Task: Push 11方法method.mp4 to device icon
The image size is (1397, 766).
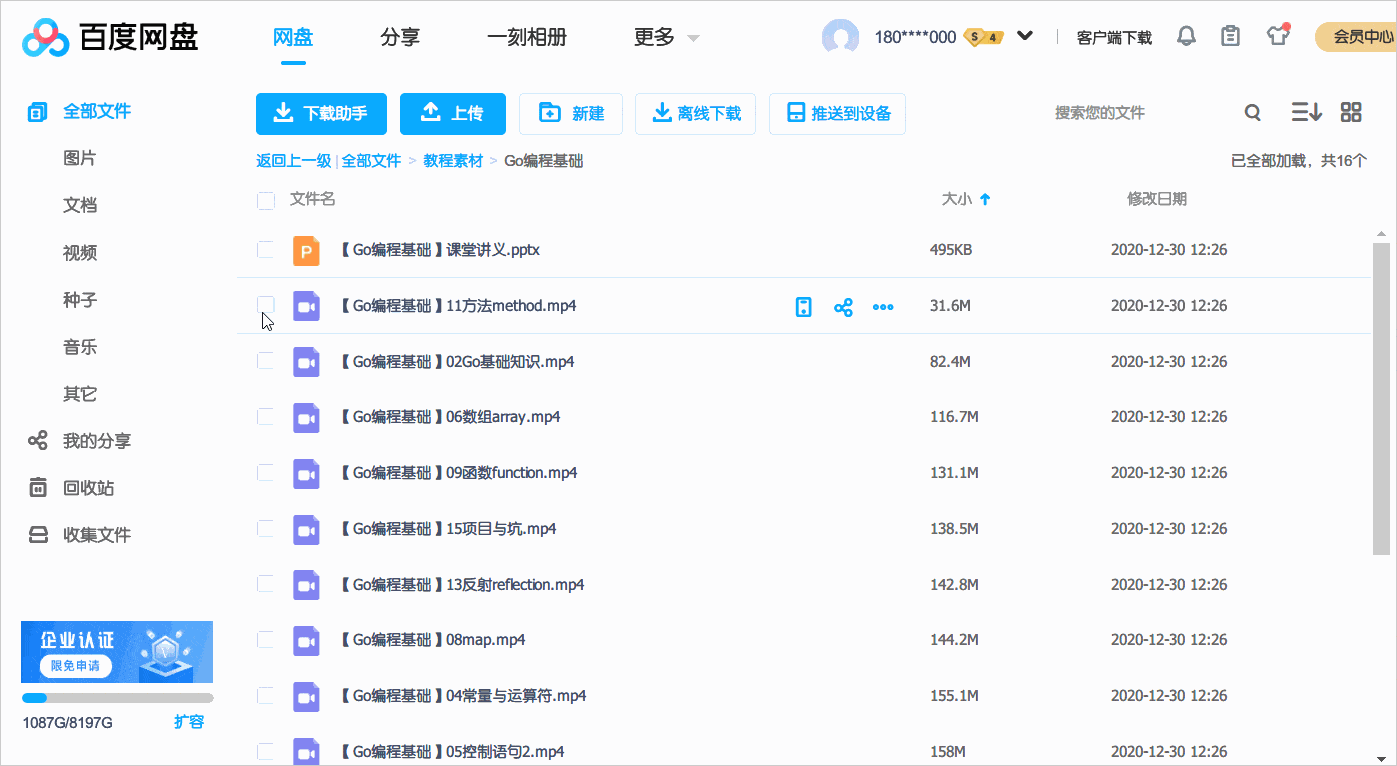Action: point(803,307)
